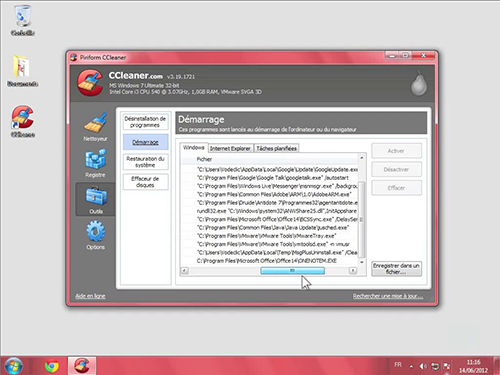500x375 pixels.
Task: Click the CCleaner logo in header
Action: (x=90, y=83)
